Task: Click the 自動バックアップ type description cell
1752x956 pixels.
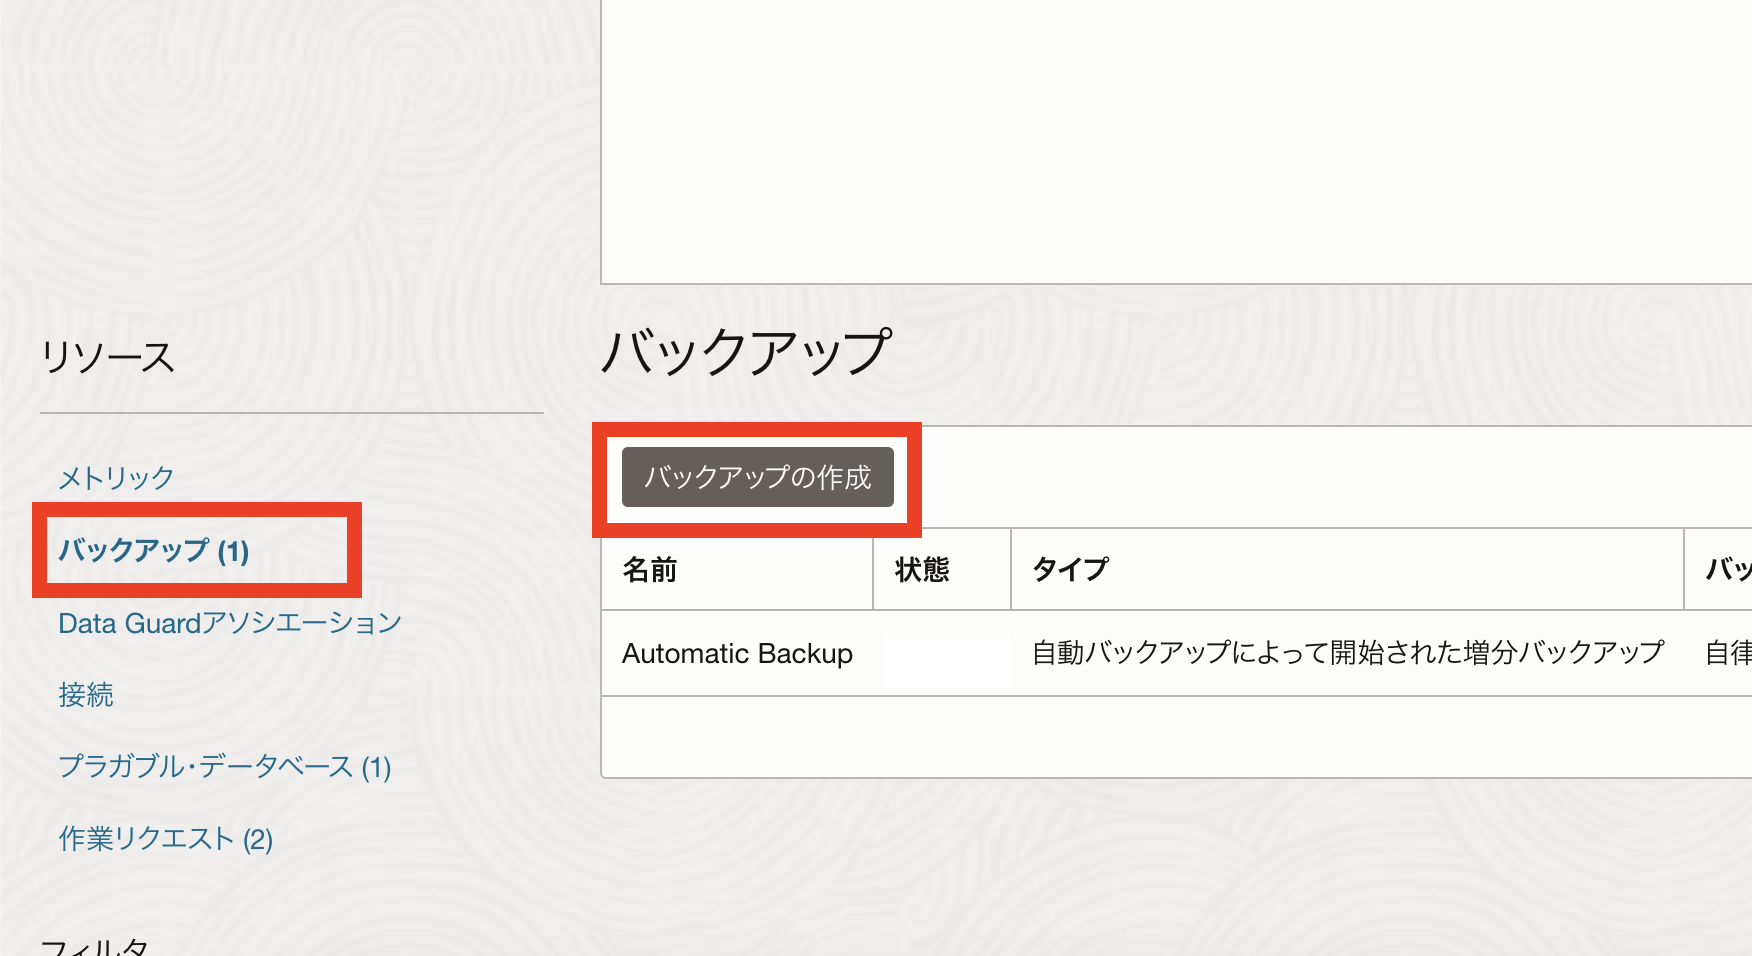Action: (x=1347, y=654)
